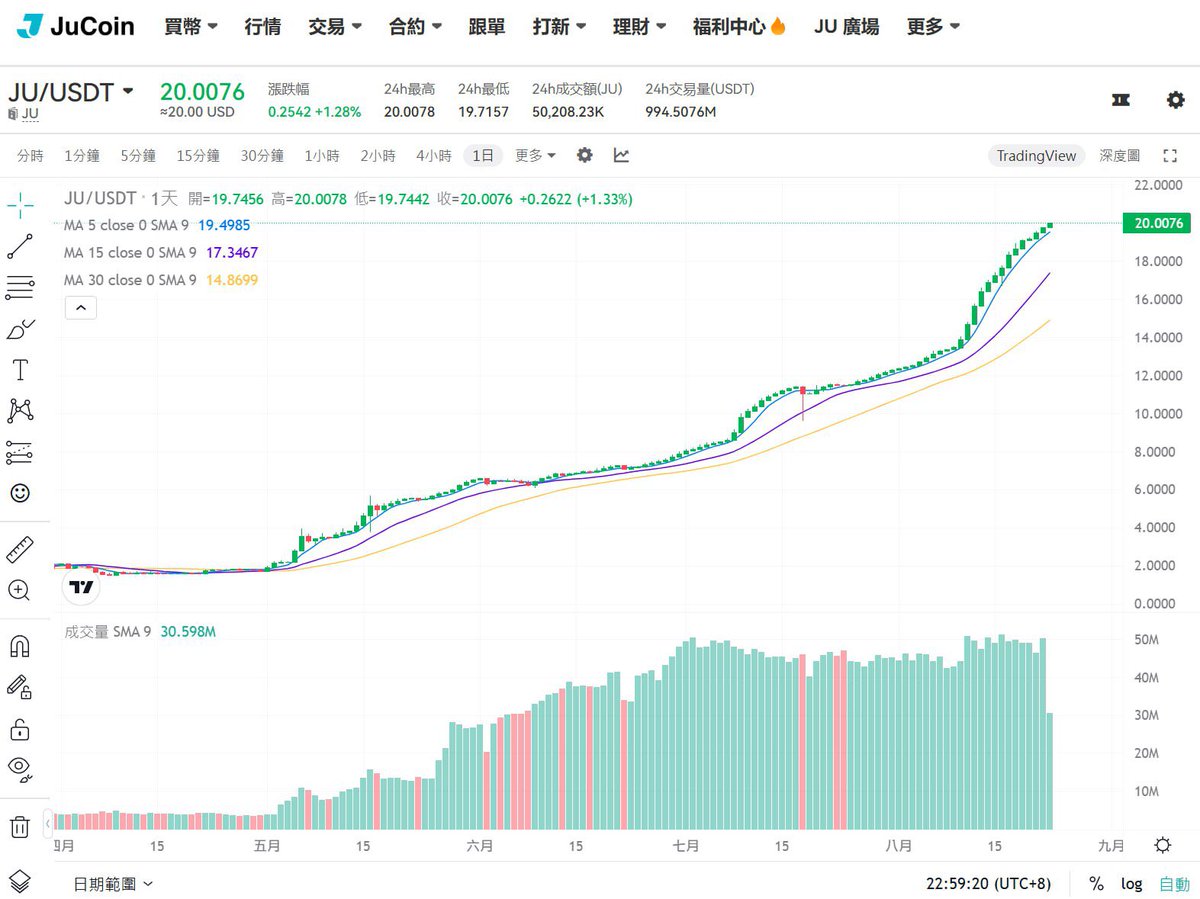The height and width of the screenshot is (899, 1200).
Task: Expand the 理財 menu
Action: (640, 27)
